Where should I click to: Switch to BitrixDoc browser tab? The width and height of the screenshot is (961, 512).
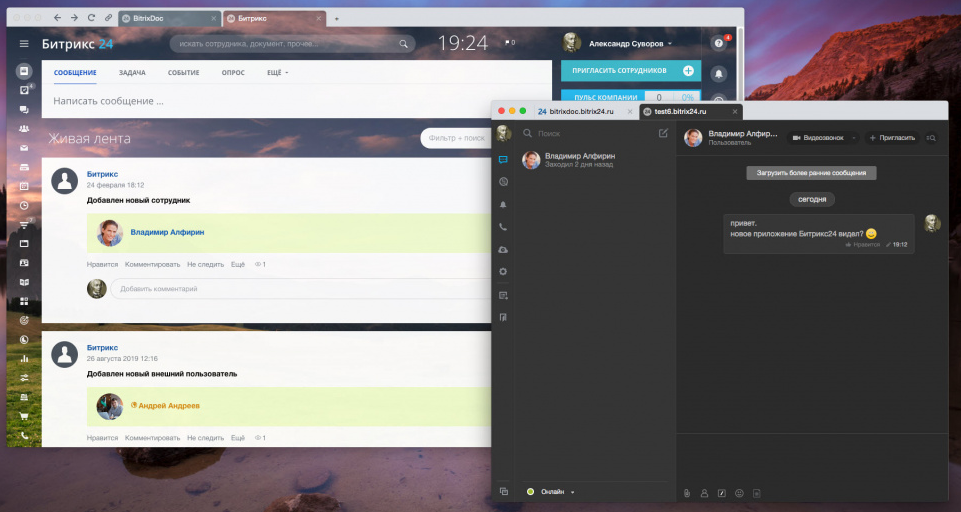coord(169,18)
